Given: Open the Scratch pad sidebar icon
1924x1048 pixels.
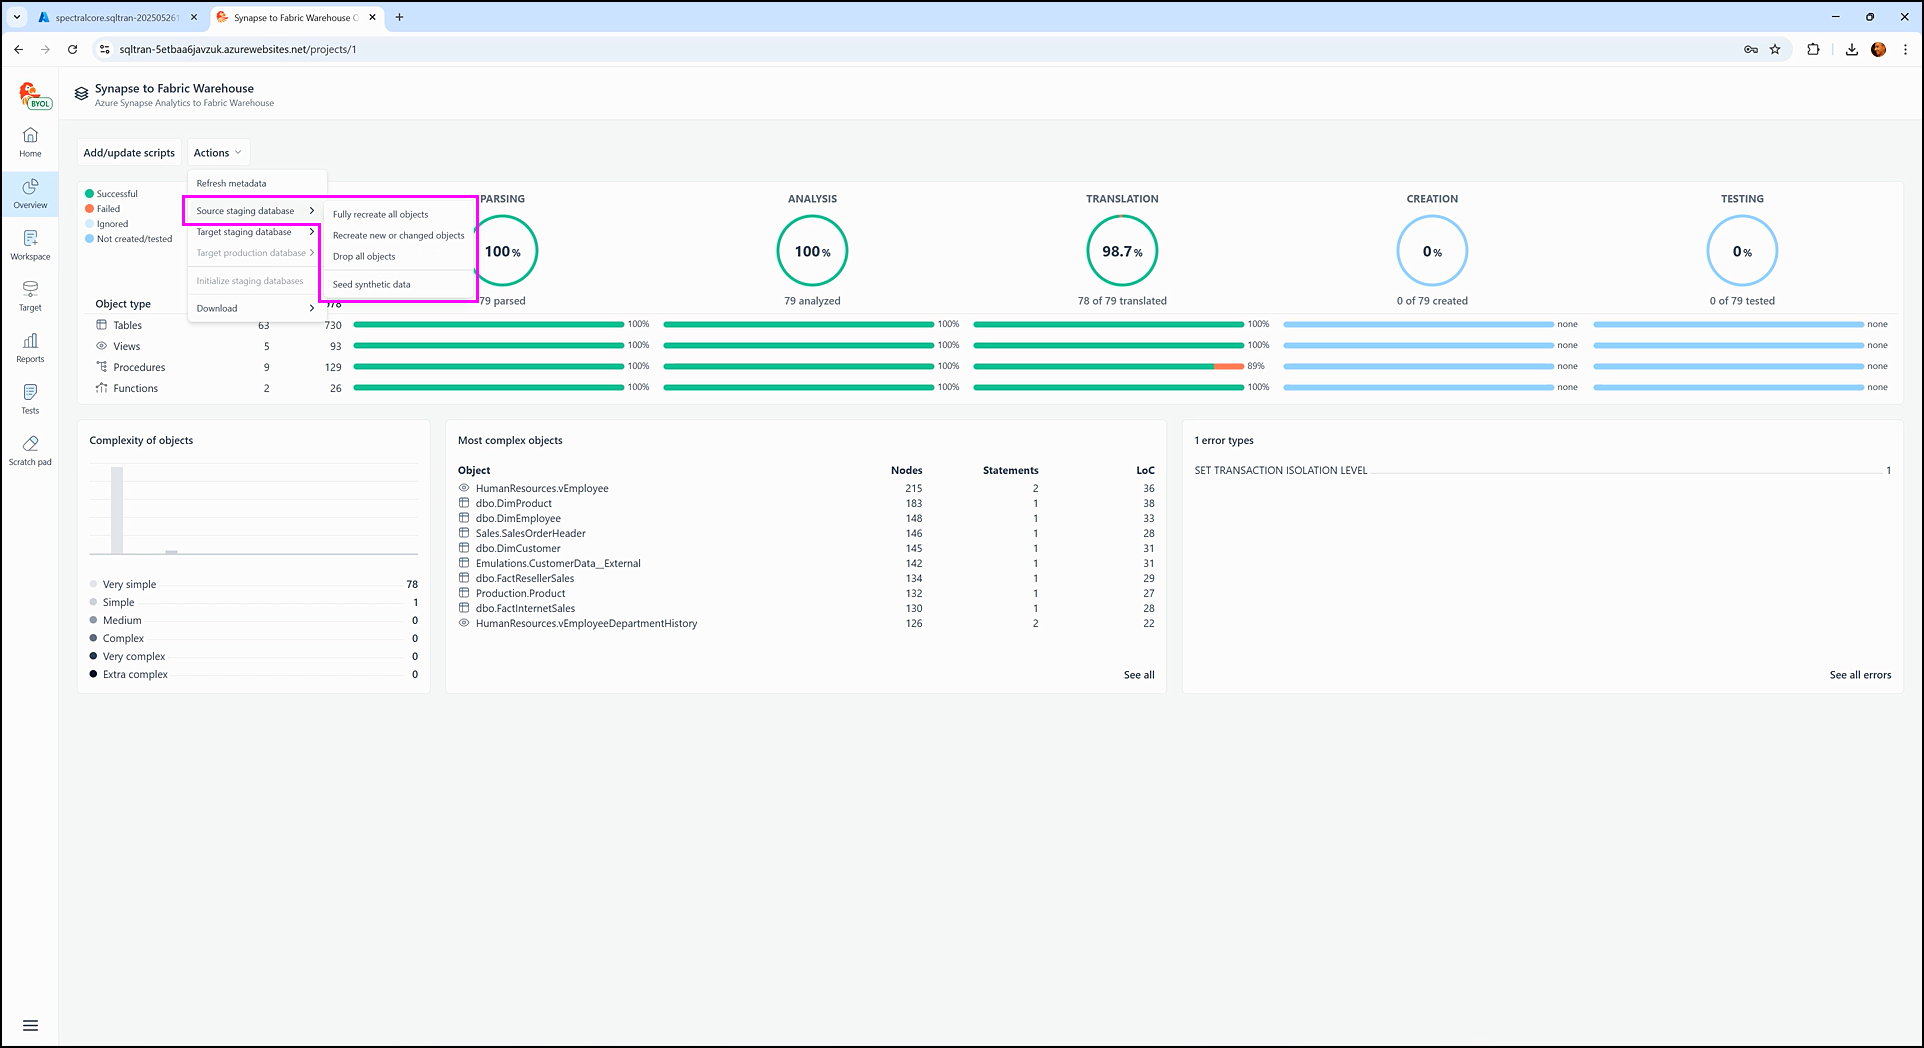Looking at the screenshot, I should pyautogui.click(x=30, y=449).
